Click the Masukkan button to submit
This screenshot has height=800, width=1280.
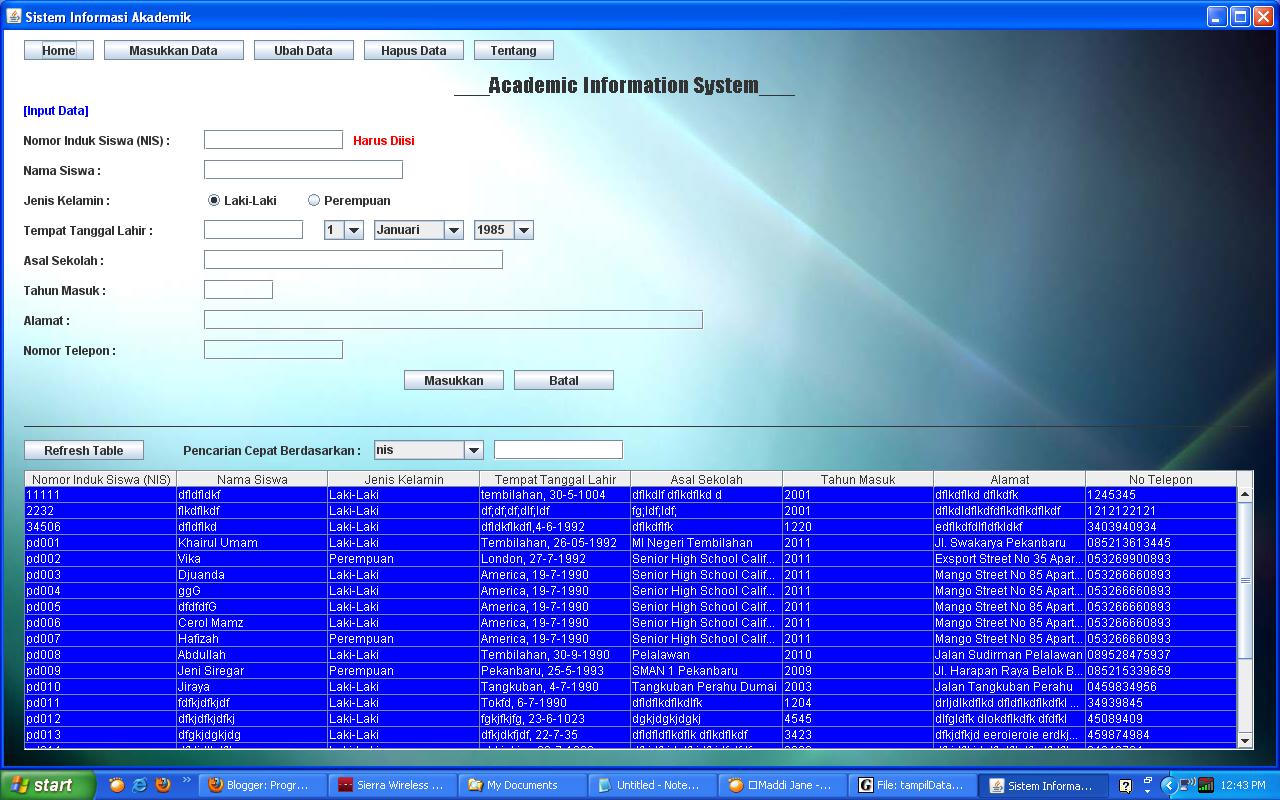(x=453, y=380)
